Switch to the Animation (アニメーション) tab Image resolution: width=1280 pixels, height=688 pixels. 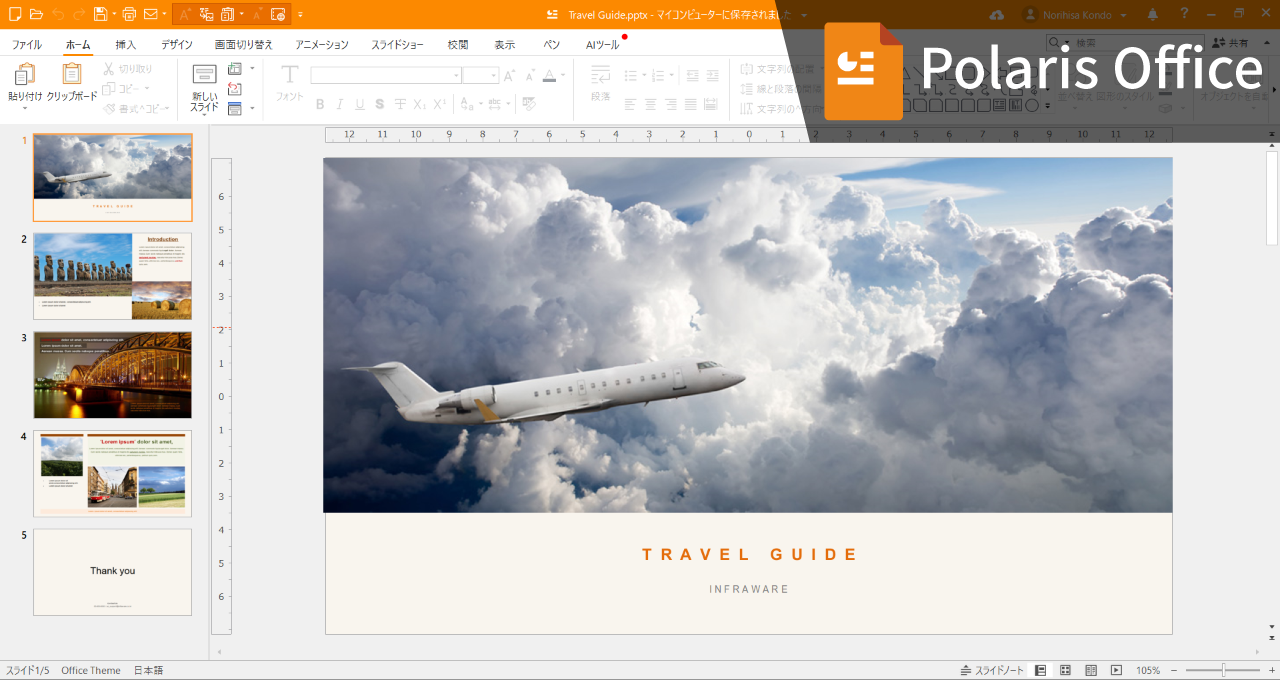pos(322,45)
